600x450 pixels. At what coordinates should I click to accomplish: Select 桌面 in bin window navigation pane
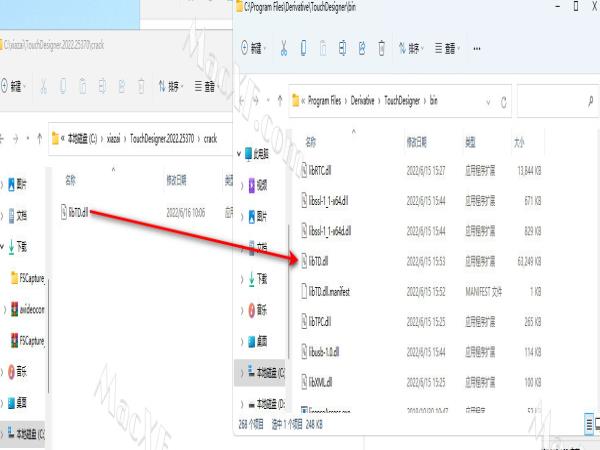(x=262, y=341)
